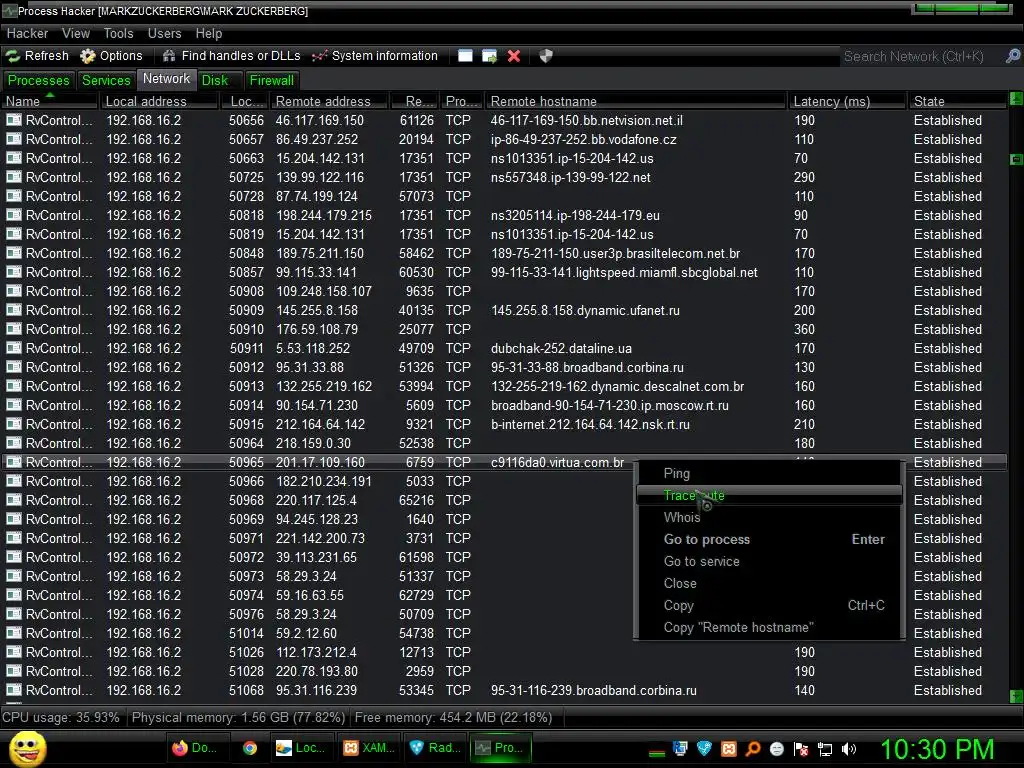The image size is (1024, 768).
Task: Open System information window
Action: tap(374, 56)
